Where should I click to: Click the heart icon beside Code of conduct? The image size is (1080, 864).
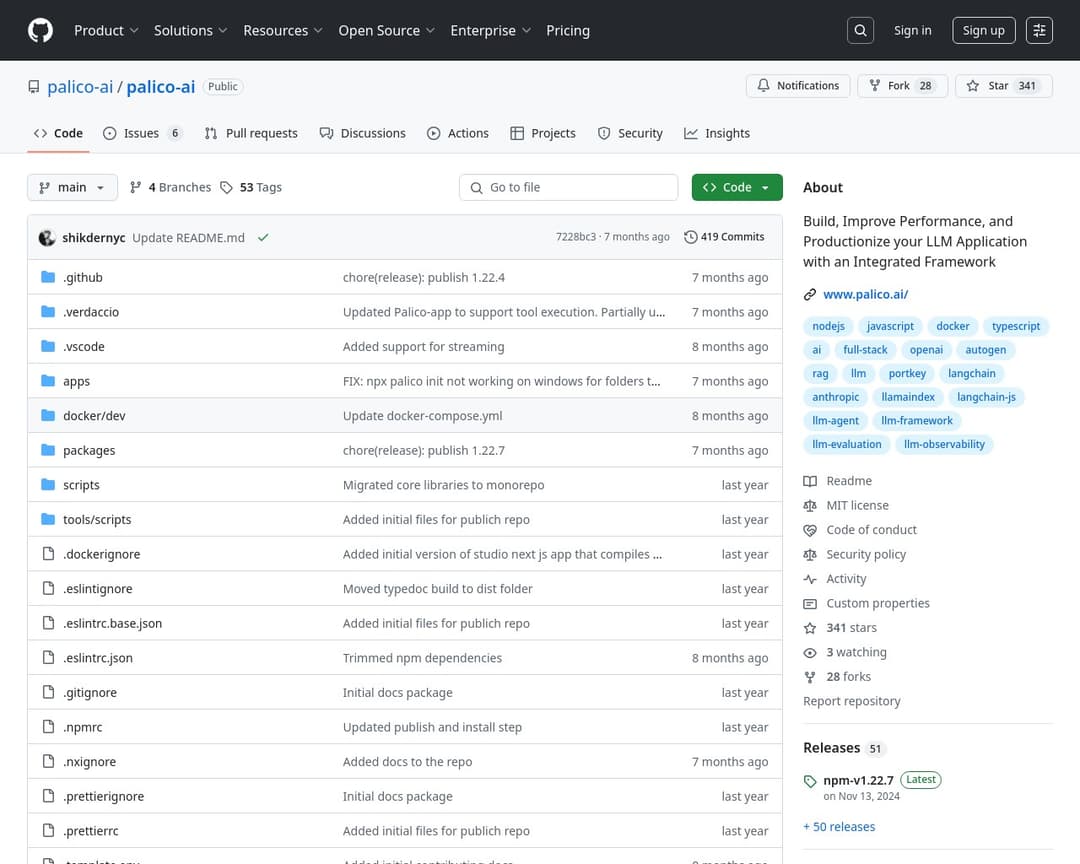[810, 530]
